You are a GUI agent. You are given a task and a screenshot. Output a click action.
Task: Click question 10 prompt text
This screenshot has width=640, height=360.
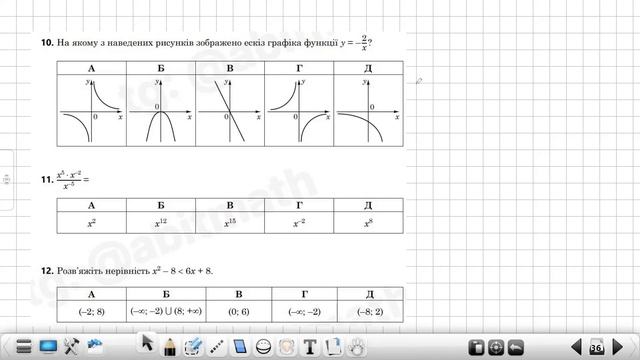click(x=207, y=42)
